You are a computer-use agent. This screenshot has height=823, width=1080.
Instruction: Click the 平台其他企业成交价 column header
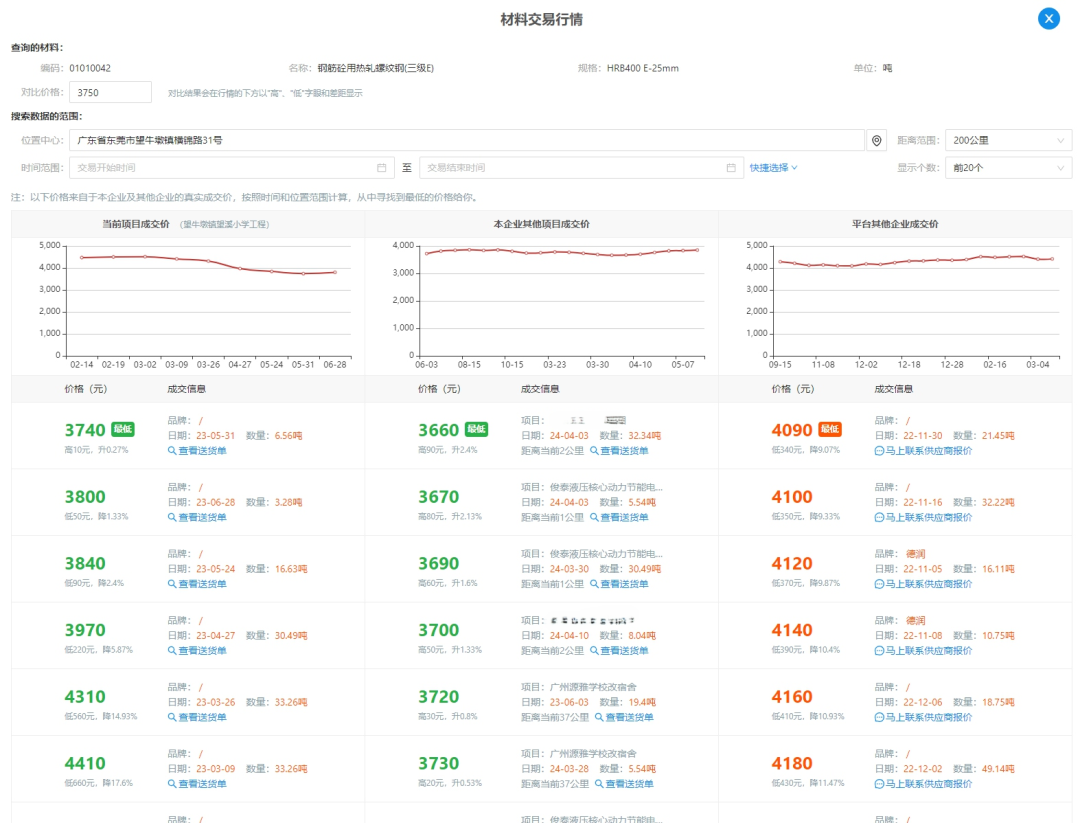(894, 224)
